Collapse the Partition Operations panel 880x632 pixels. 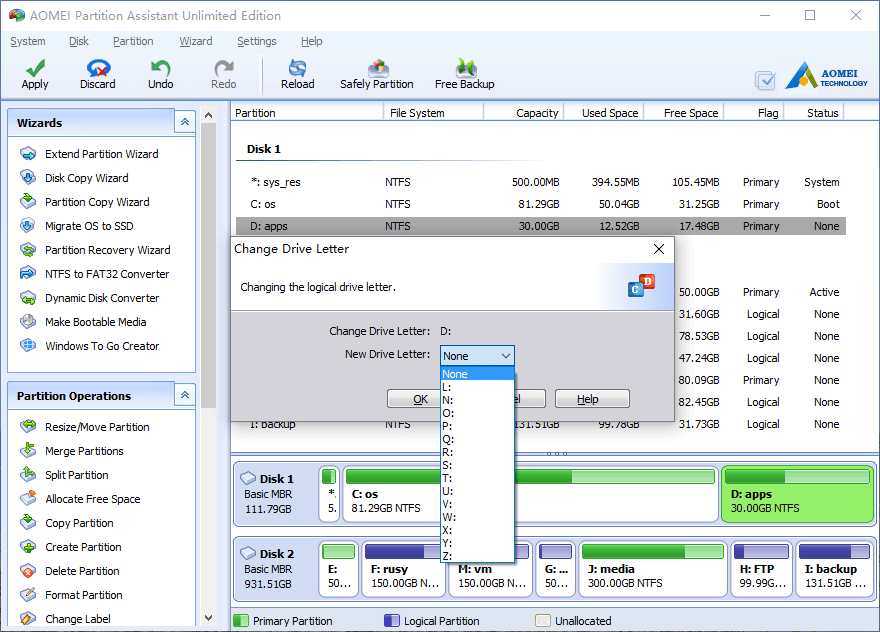click(185, 395)
